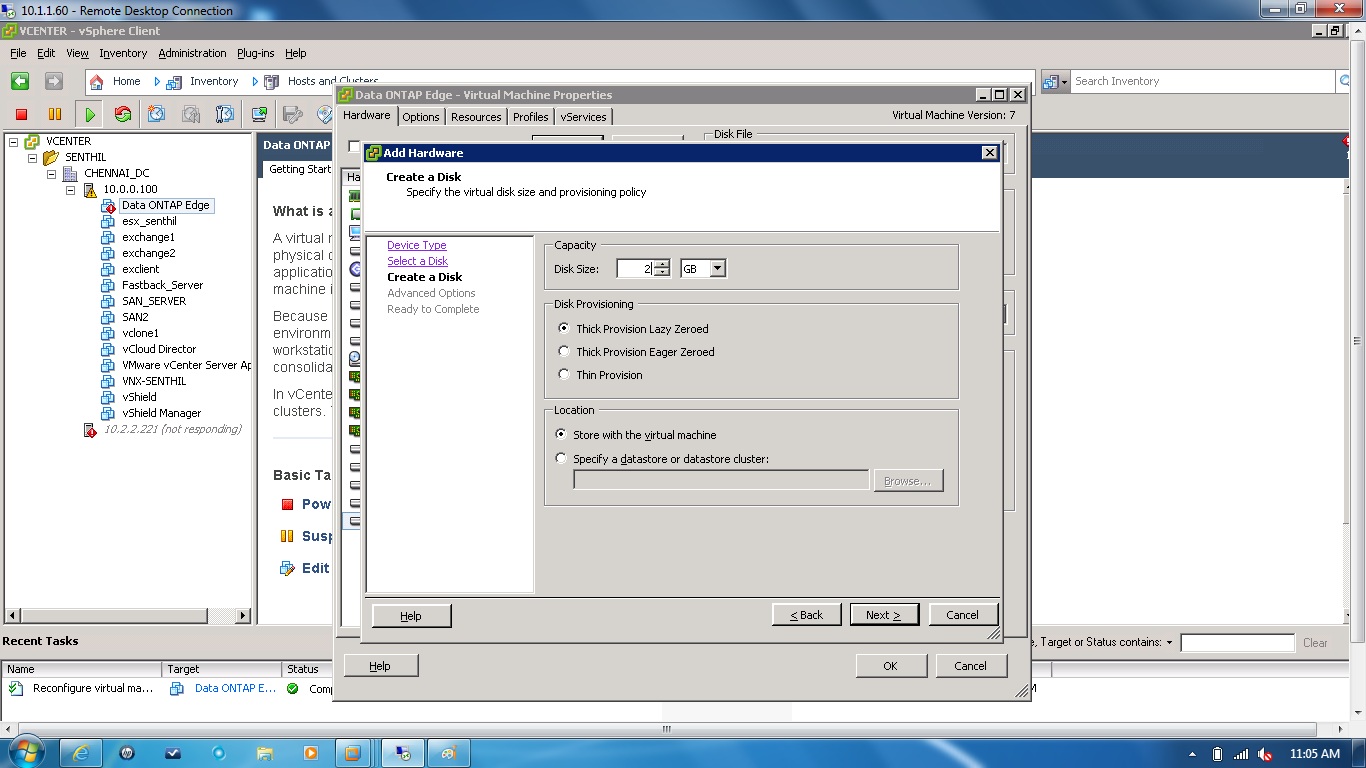
Task: Choose Specify a datastore or datastore cluster
Action: coord(561,457)
